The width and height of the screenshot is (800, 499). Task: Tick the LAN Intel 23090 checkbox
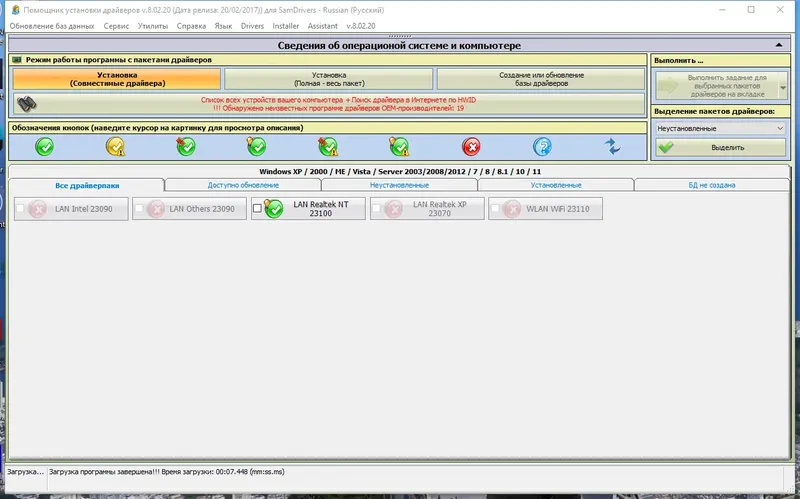click(20, 208)
